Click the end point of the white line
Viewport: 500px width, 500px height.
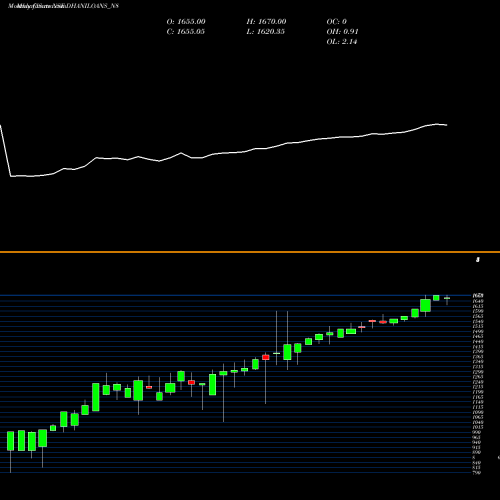(447, 125)
